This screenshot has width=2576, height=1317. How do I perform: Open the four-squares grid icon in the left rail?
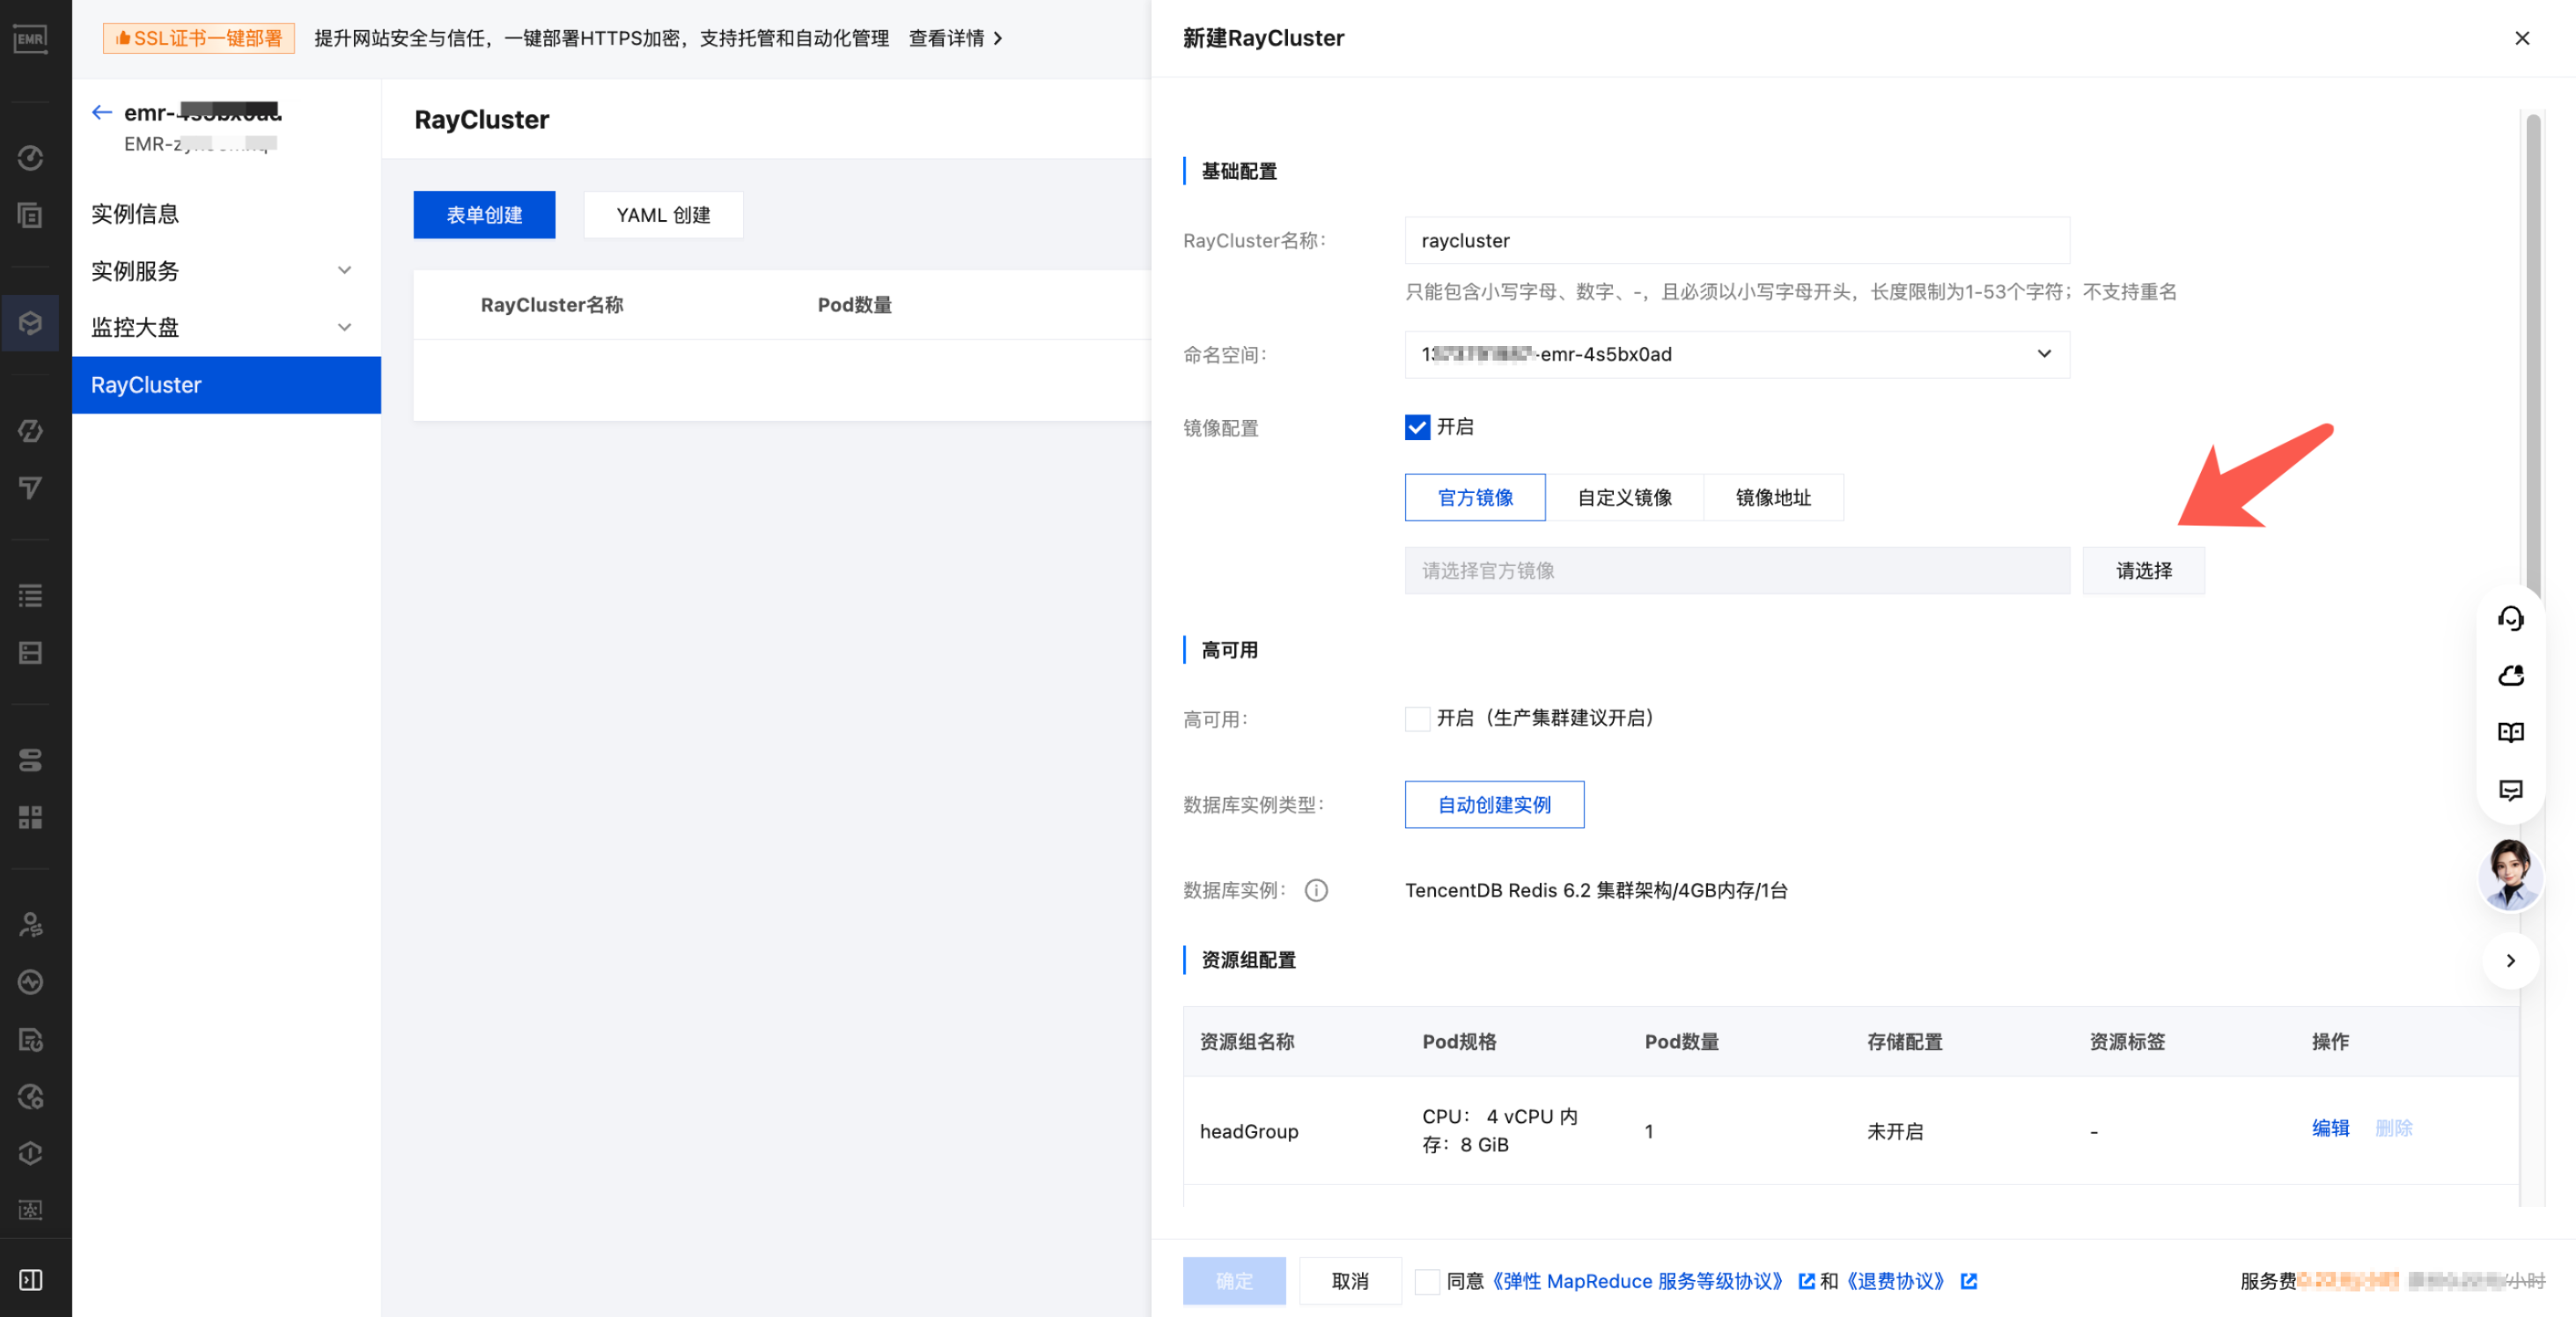[x=30, y=817]
